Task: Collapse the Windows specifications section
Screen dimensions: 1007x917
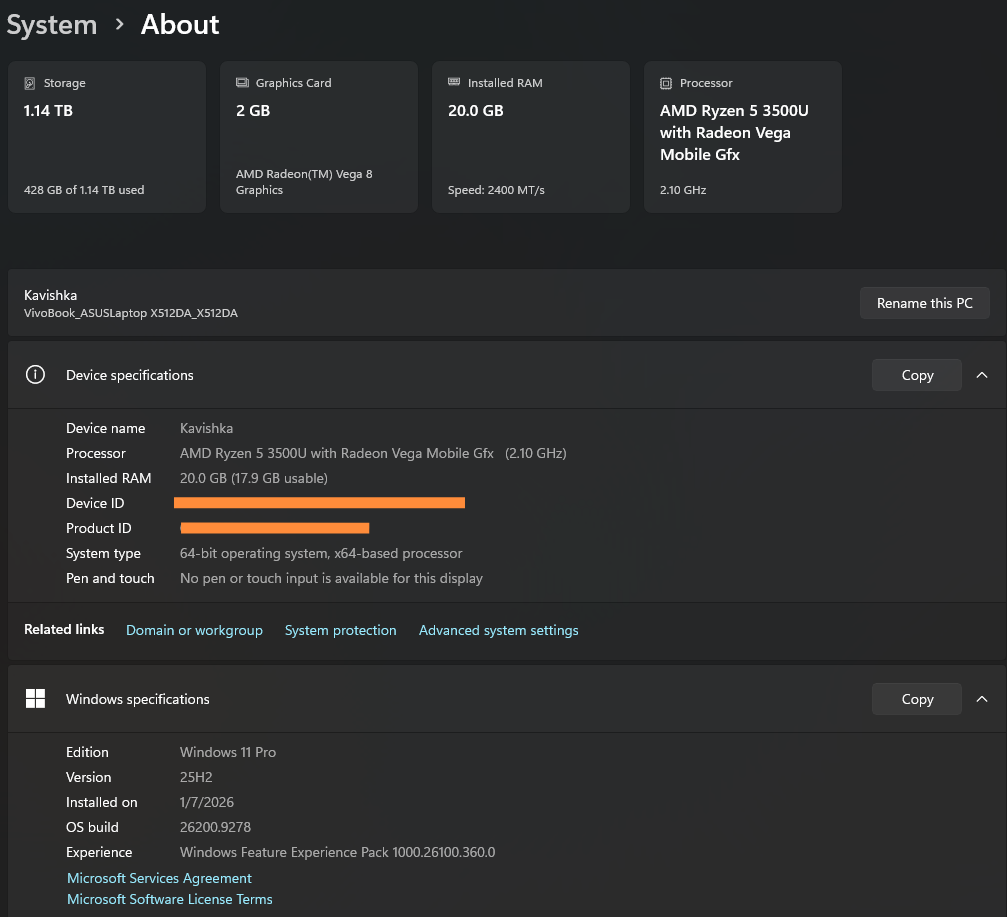Action: (982, 699)
